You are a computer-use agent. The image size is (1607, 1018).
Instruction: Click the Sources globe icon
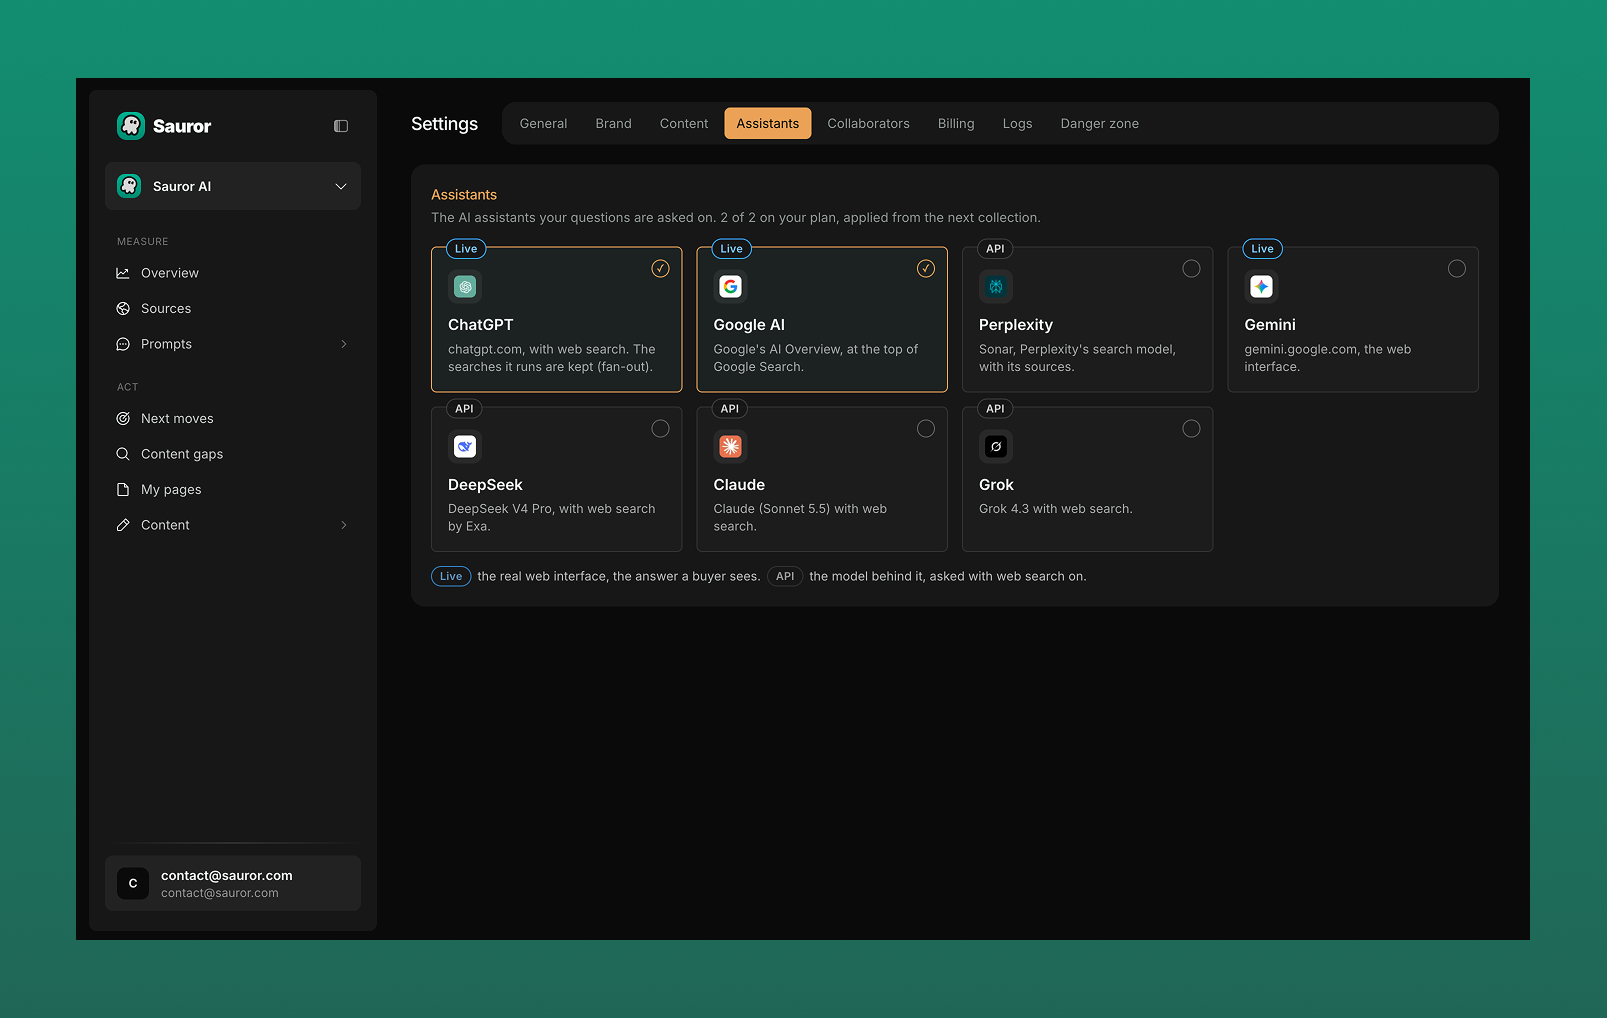coord(123,309)
